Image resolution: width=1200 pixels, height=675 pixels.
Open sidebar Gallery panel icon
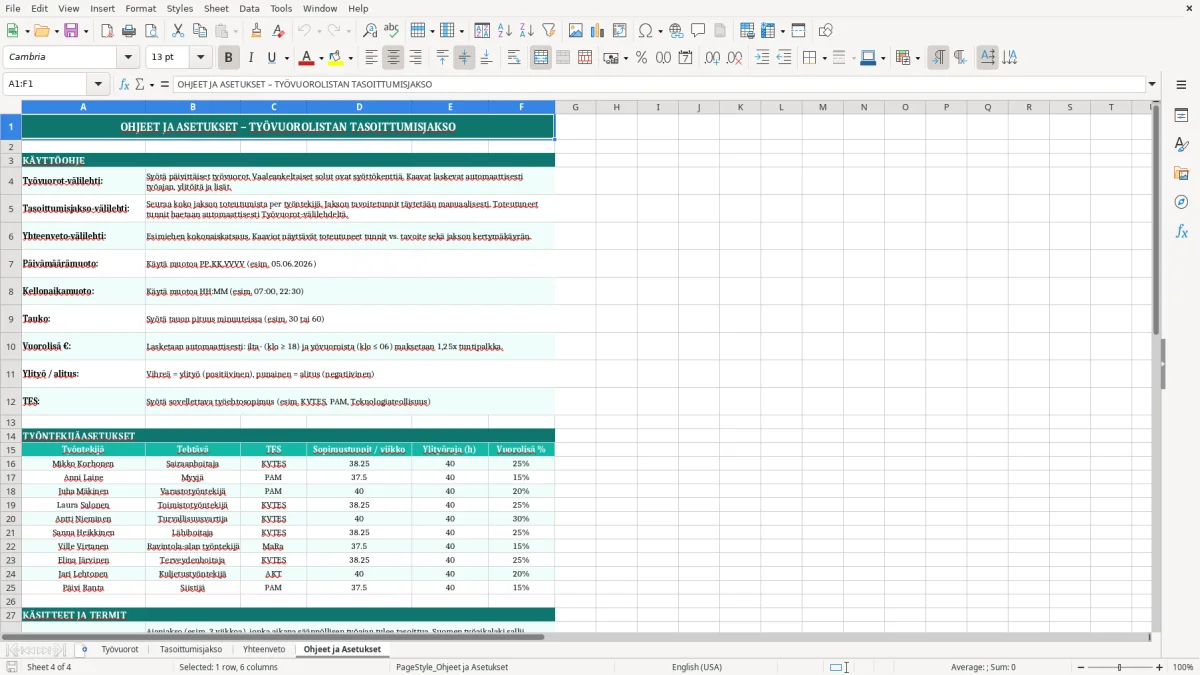tap(1181, 174)
